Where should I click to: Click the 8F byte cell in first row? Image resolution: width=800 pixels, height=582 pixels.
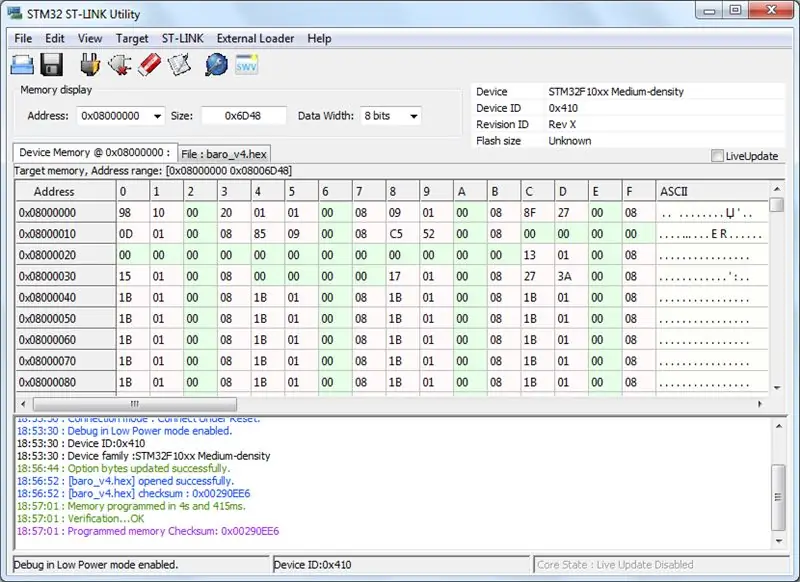point(538,213)
